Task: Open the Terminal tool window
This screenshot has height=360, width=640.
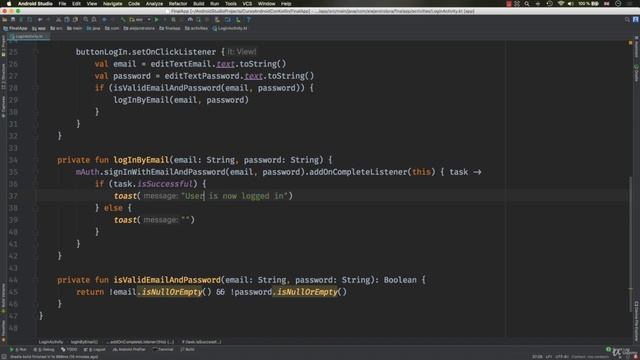Action: [x=163, y=350]
